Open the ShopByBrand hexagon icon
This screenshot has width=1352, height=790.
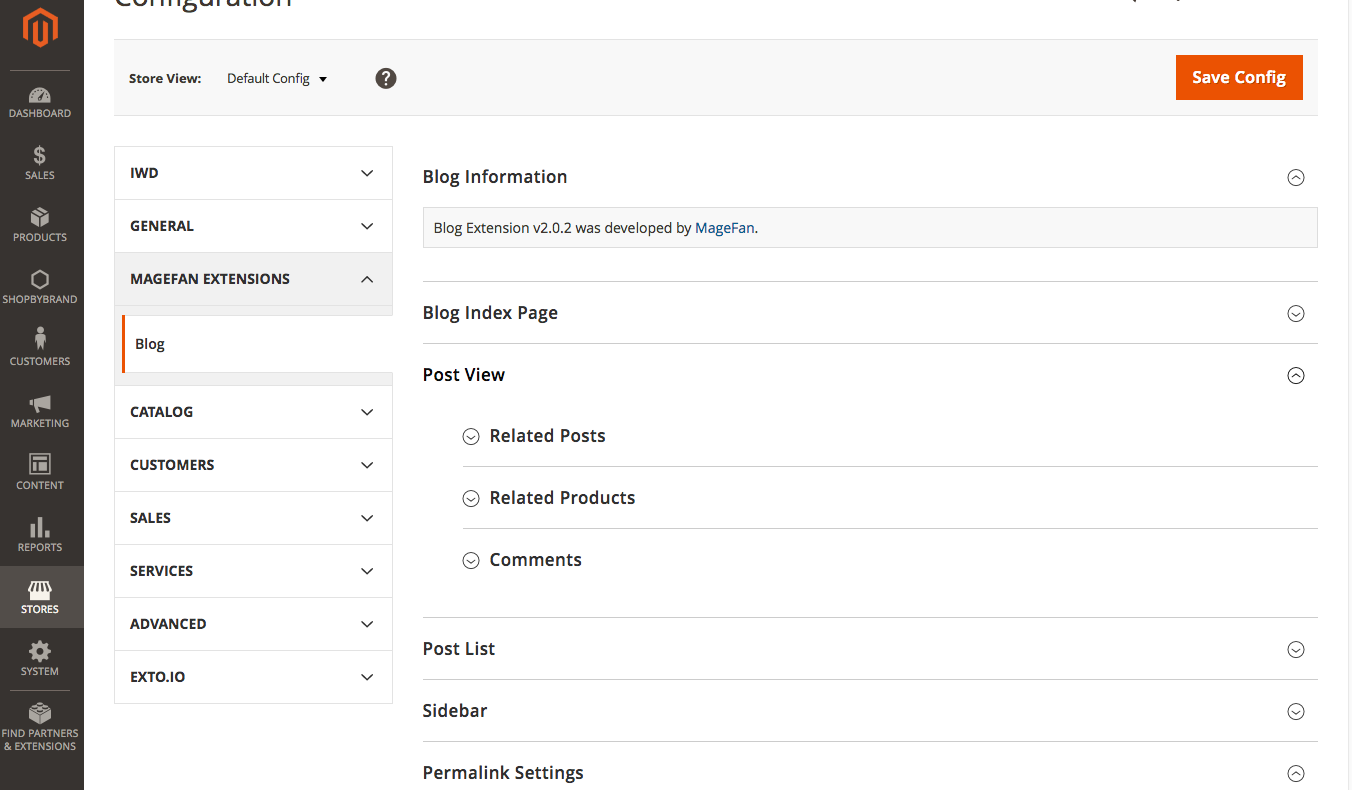click(40, 280)
